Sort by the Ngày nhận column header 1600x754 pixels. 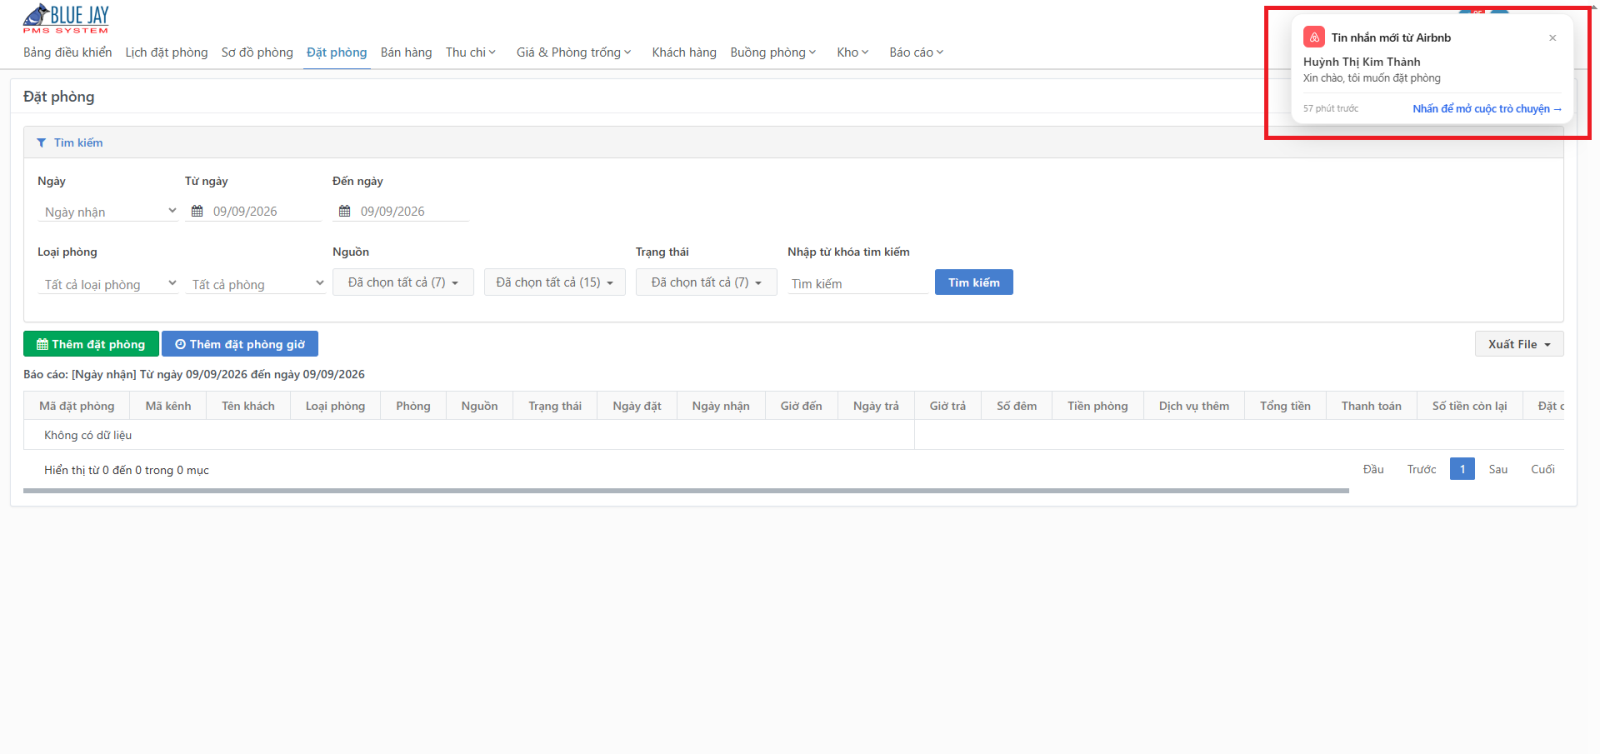point(721,406)
